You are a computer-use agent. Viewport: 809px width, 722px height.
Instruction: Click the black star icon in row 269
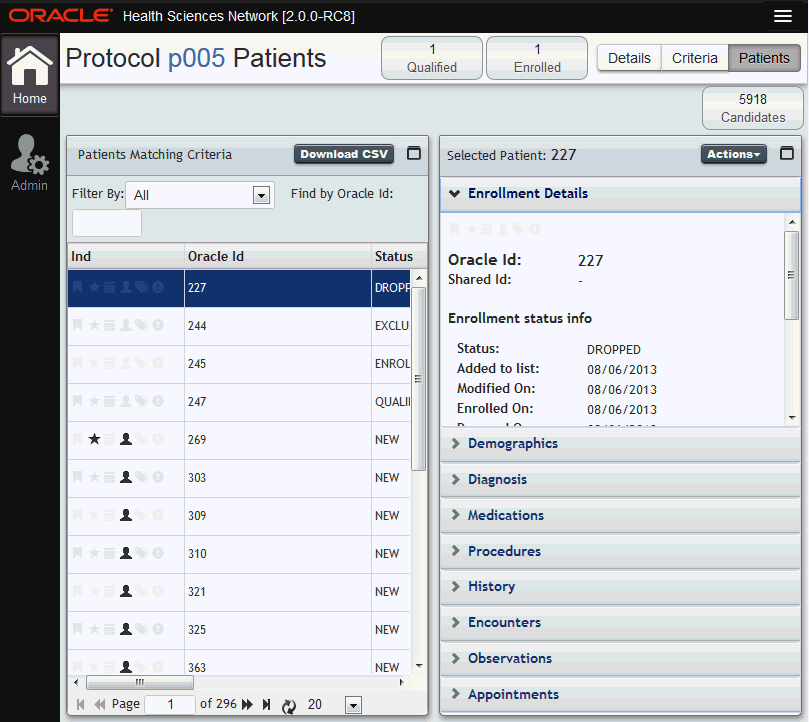[94, 439]
